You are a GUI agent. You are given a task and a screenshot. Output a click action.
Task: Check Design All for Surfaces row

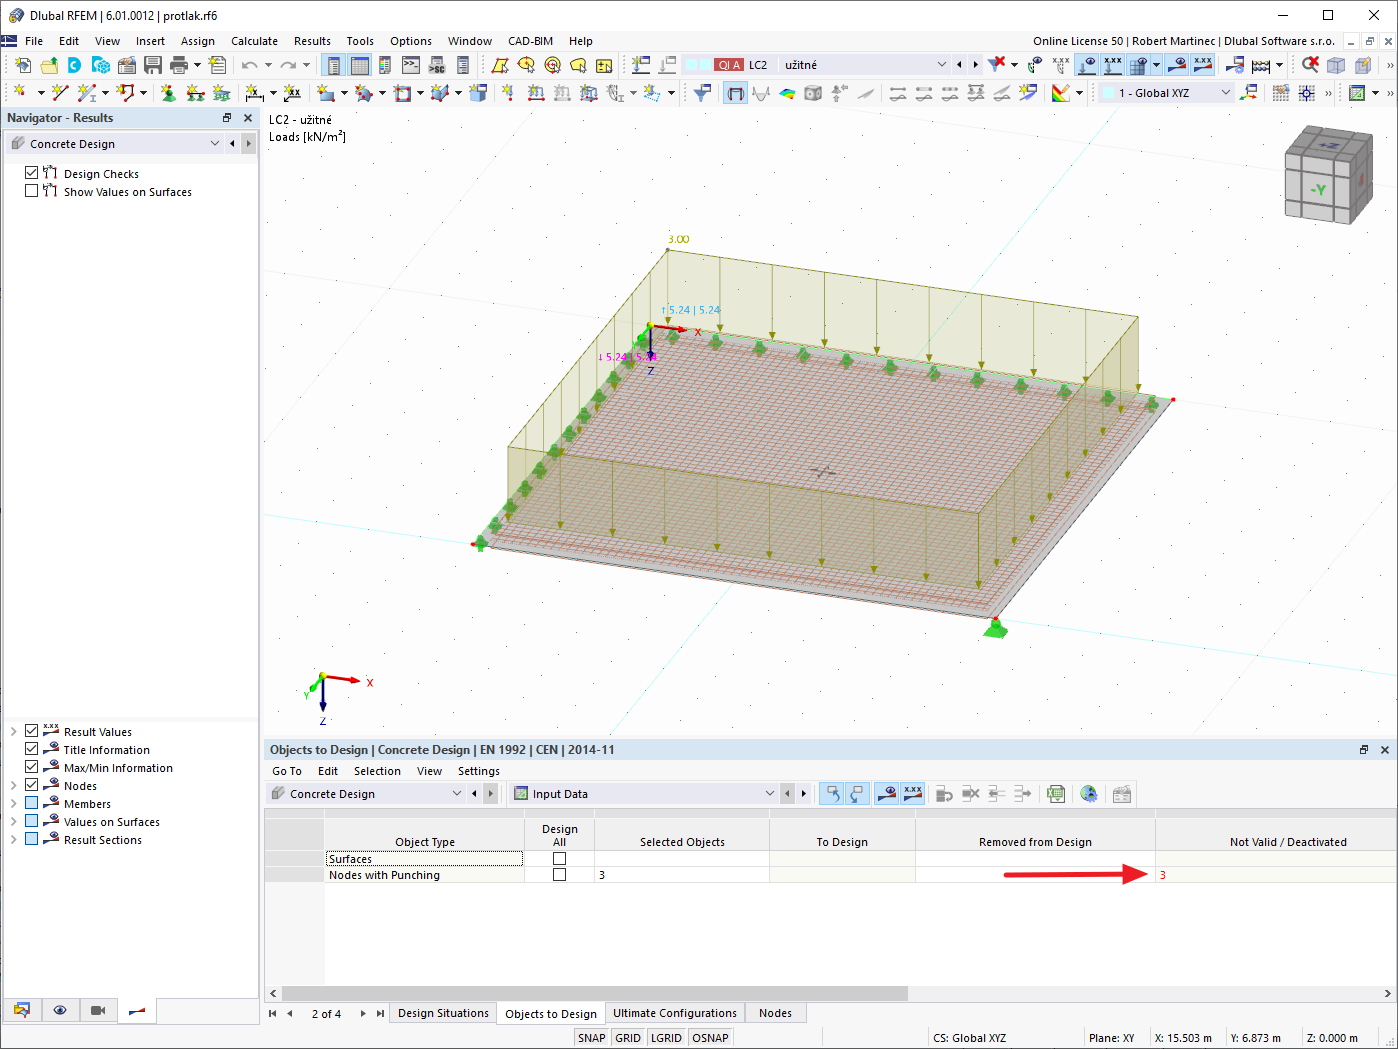(x=560, y=859)
